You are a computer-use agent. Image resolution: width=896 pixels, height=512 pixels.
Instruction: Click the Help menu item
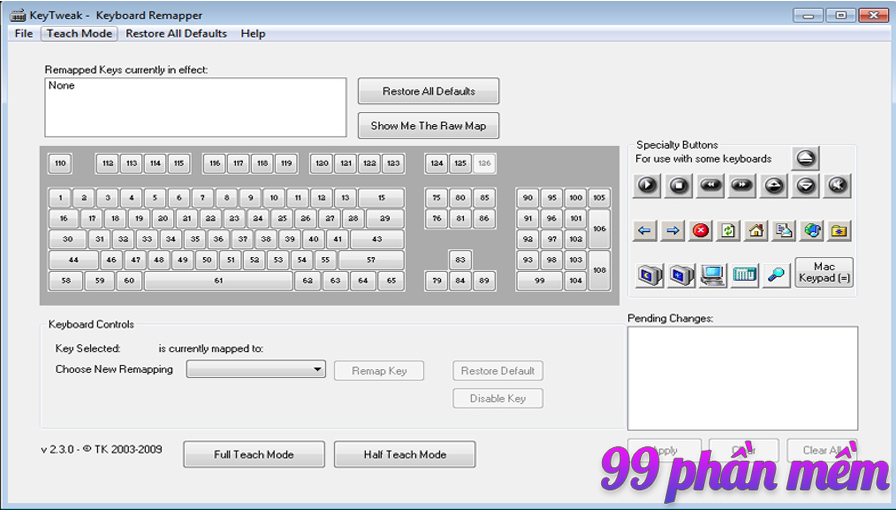click(253, 33)
